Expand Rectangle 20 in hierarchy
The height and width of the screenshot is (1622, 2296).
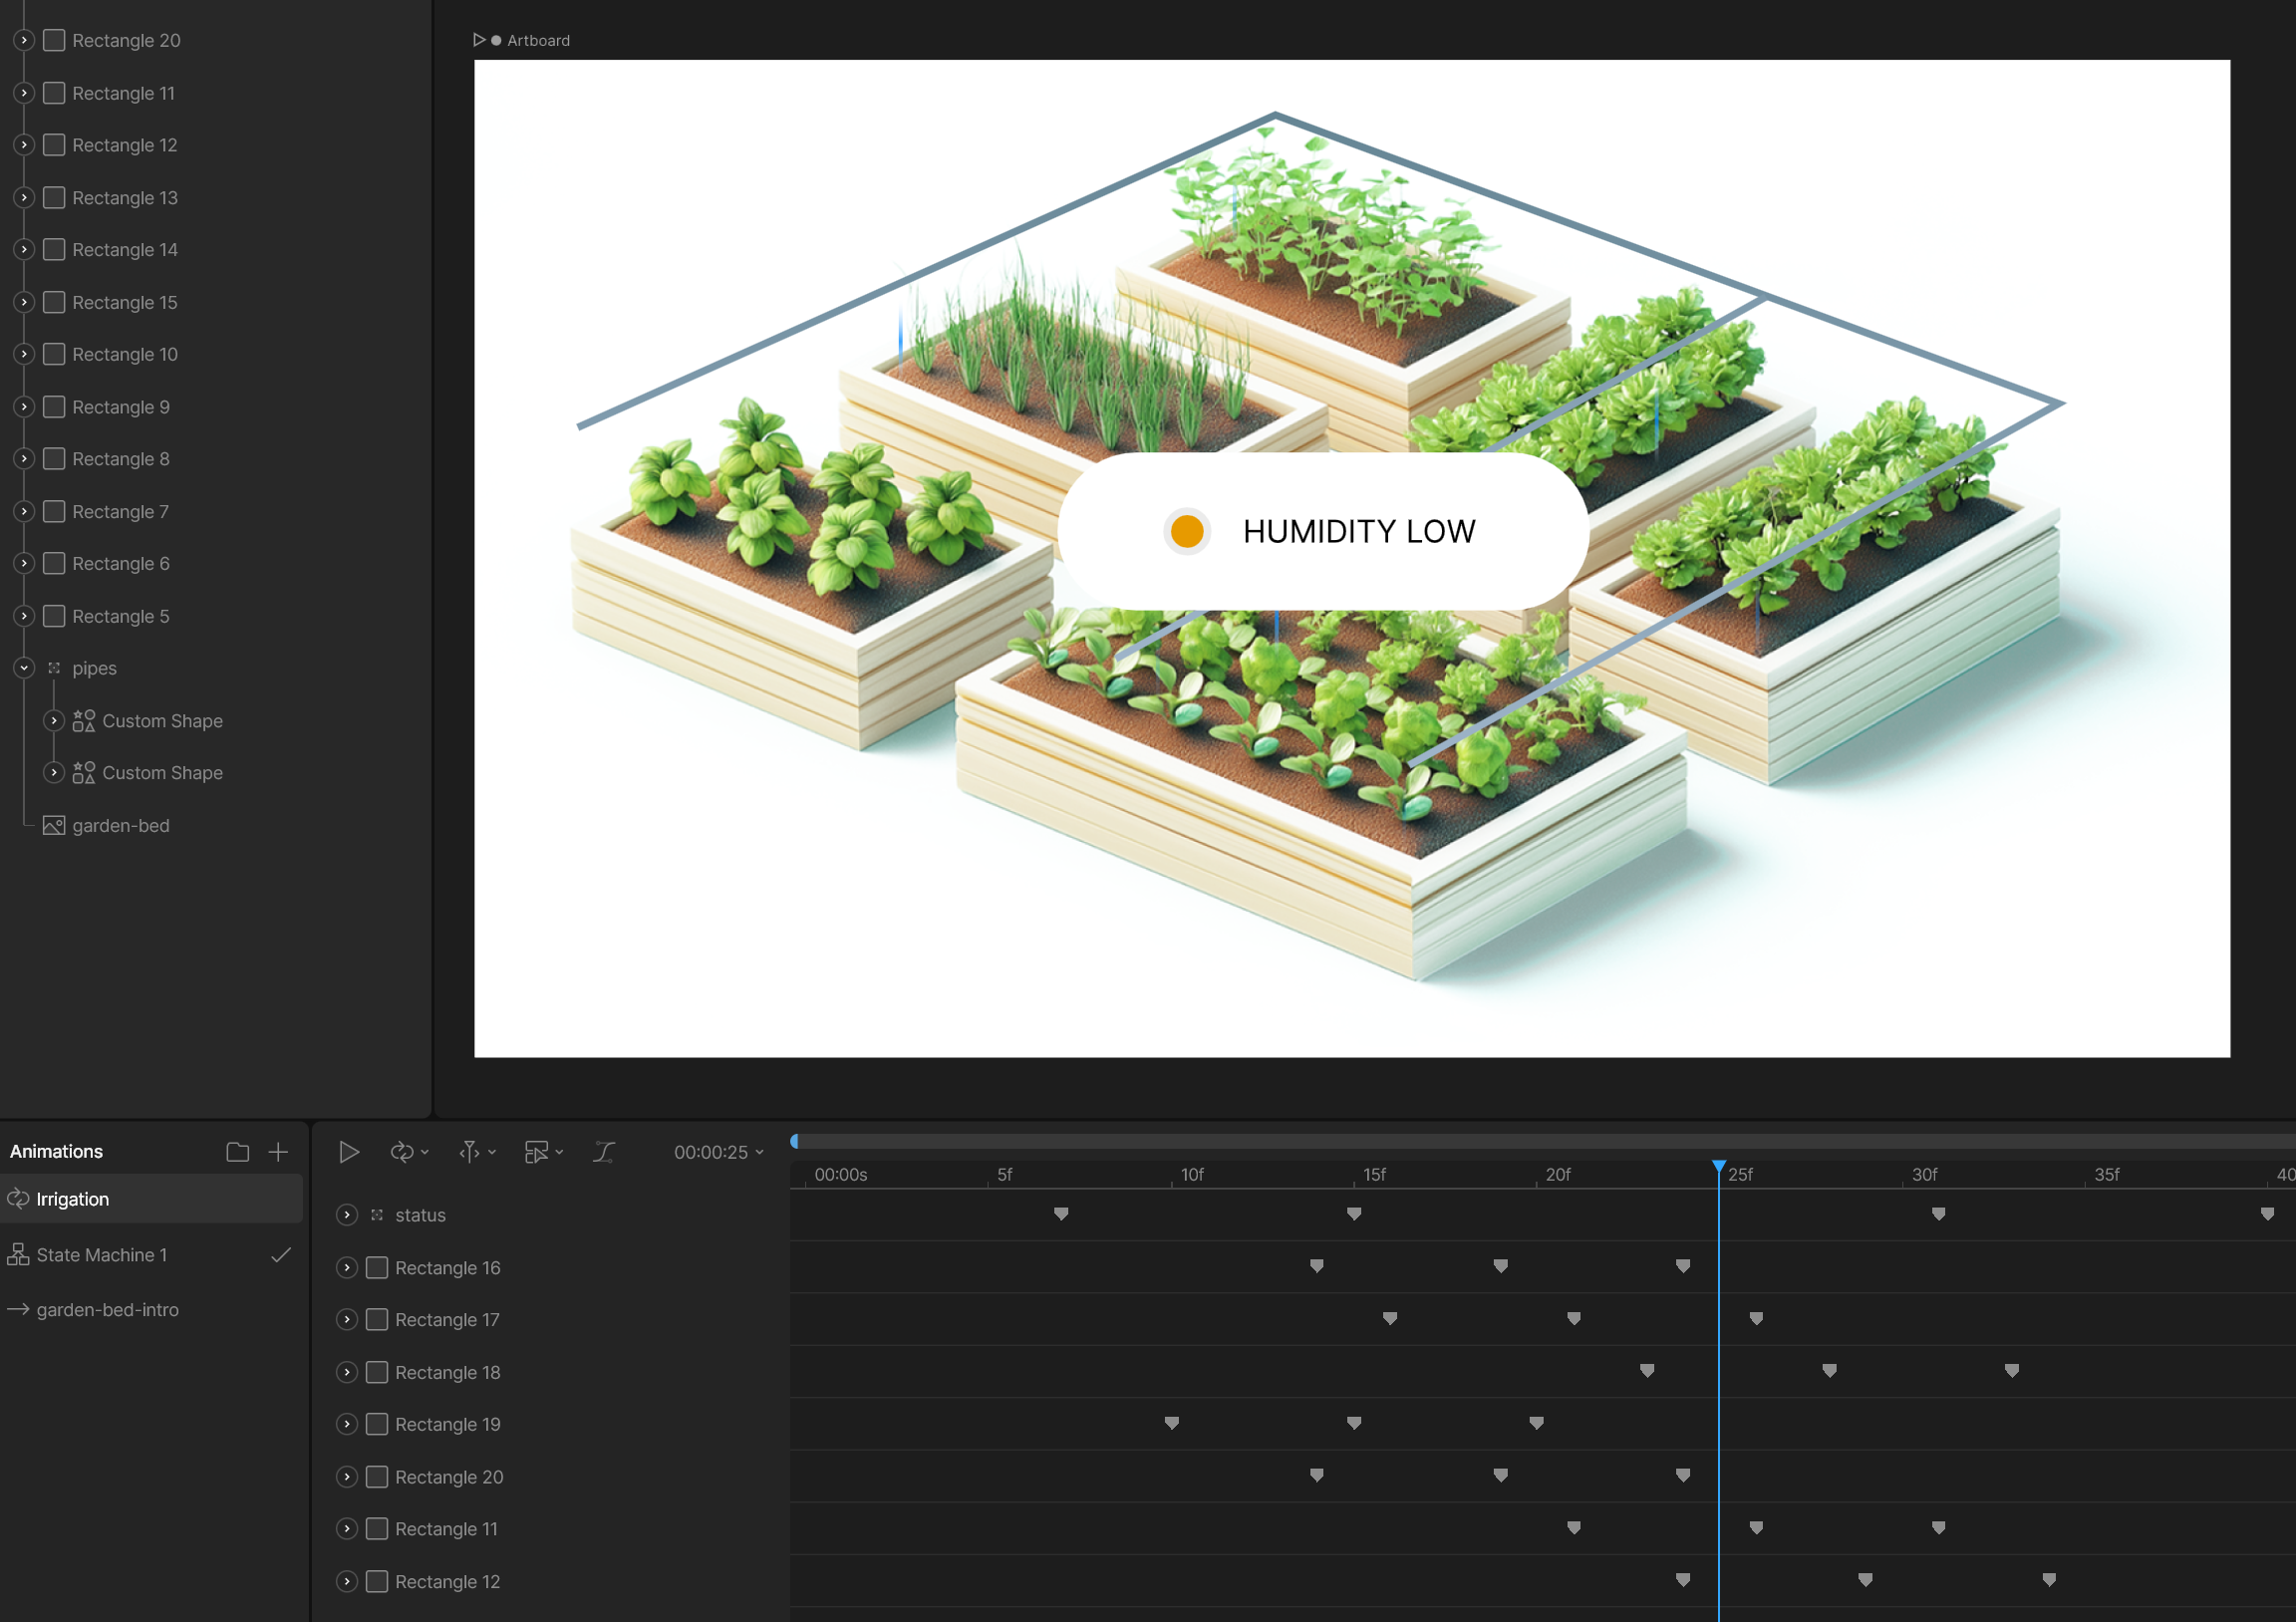click(24, 40)
